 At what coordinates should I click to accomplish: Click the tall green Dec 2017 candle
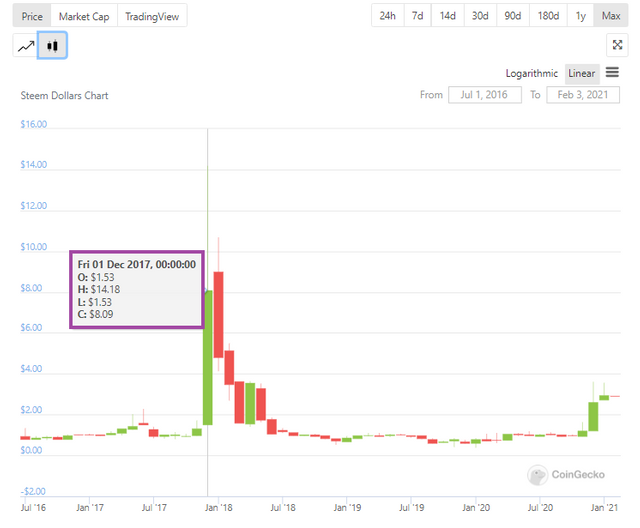click(207, 358)
